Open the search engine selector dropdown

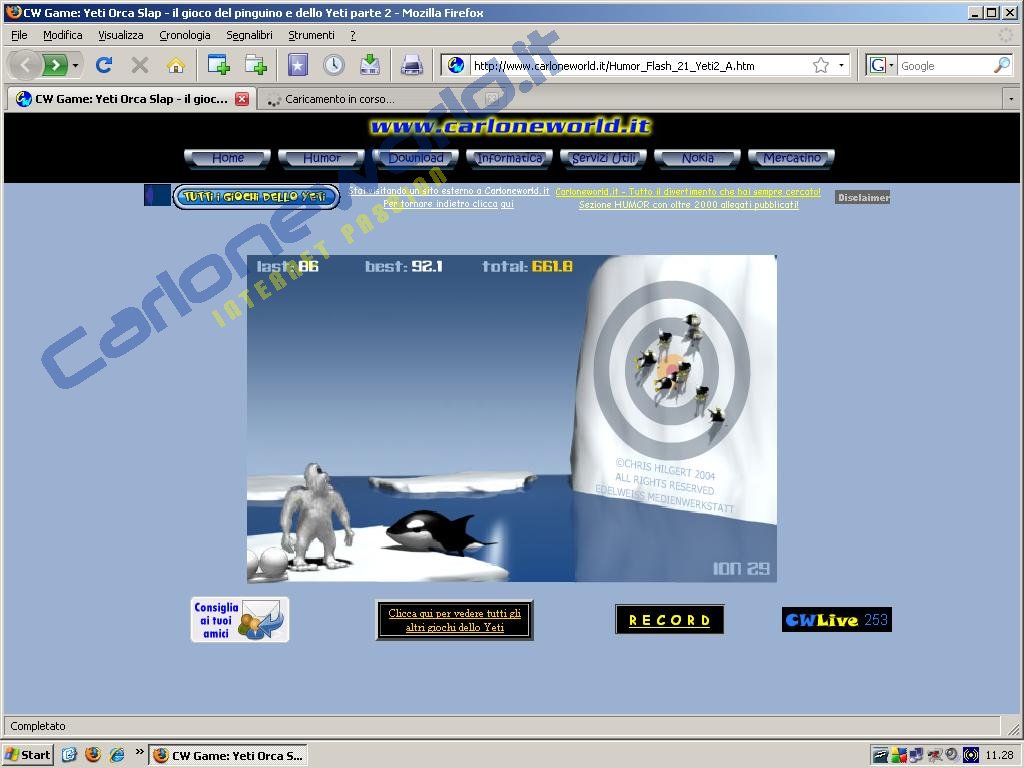click(882, 65)
